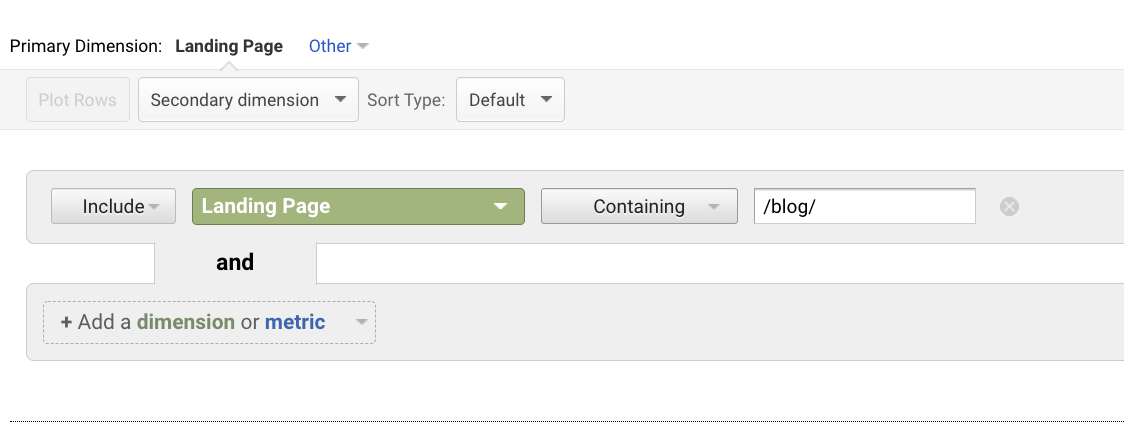
Task: Click white arrow on green Landing Page selector
Action: coord(501,207)
